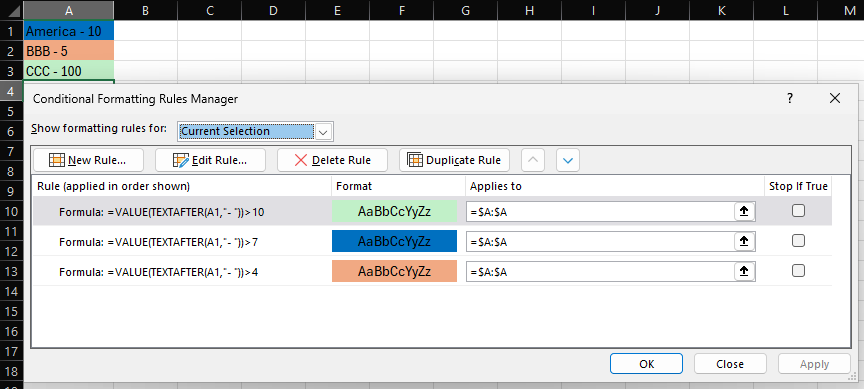Click the New Rule button

(88, 160)
